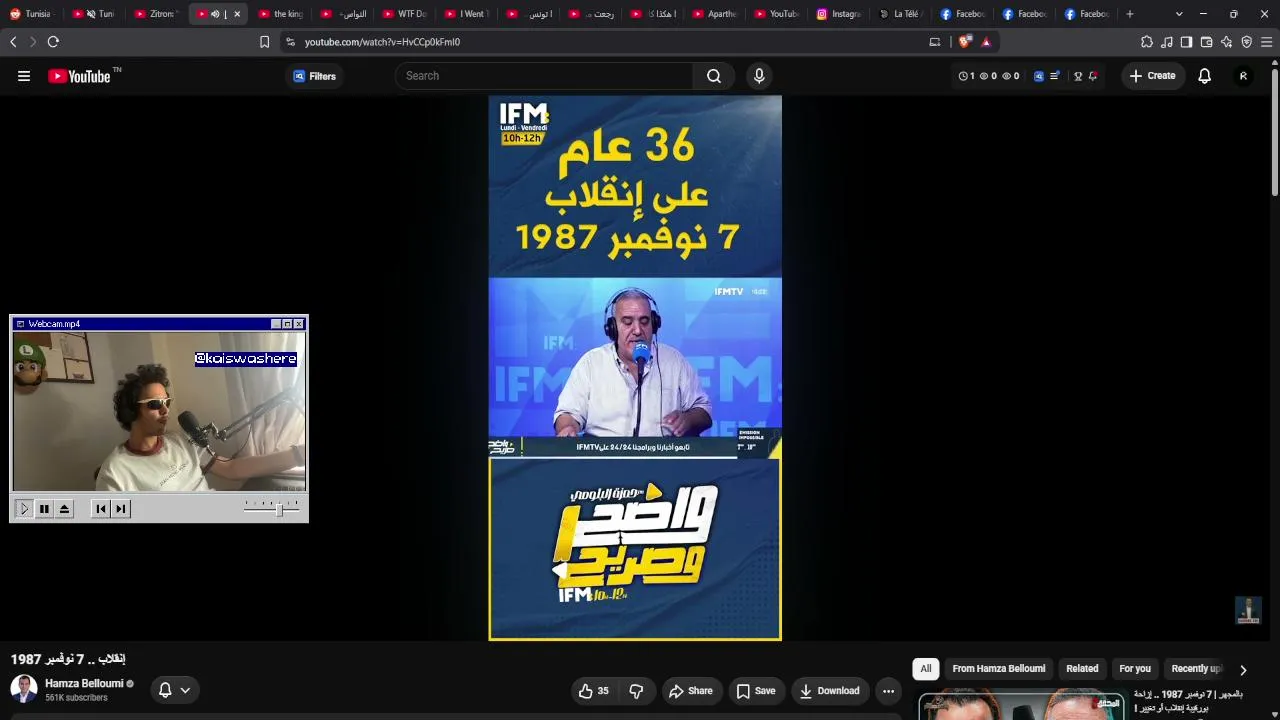1280x720 pixels.
Task: Skip to next in Webcam.mp4 window
Action: coord(121,509)
